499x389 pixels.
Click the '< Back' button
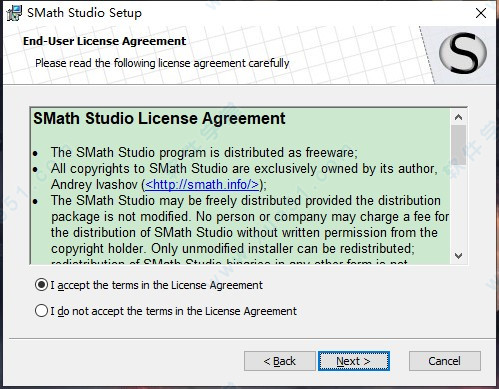pyautogui.click(x=280, y=361)
